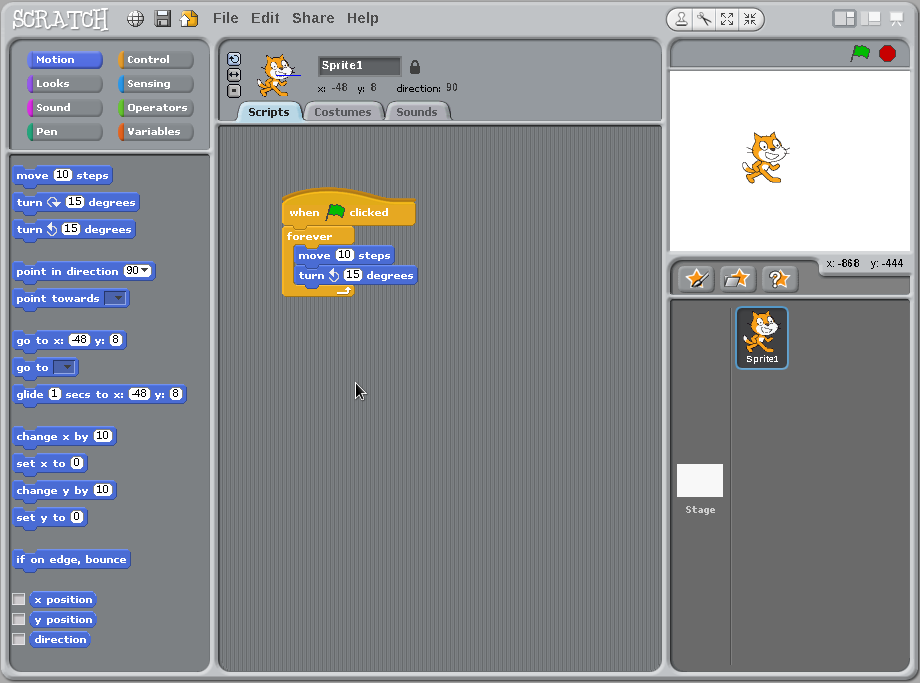
Task: Set rotation style to can rotate
Action: [234, 59]
